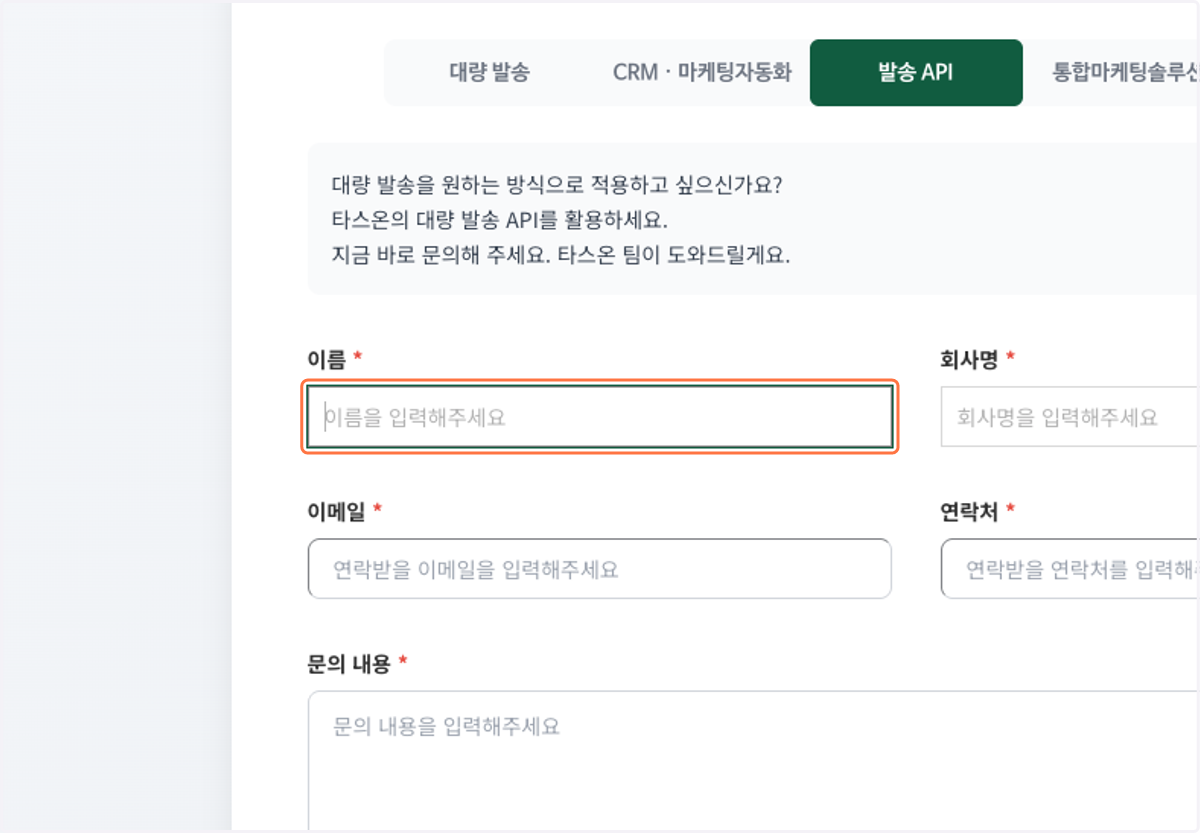This screenshot has width=1200, height=833.
Task: Switch to the 대량 발송 tab
Action: pyautogui.click(x=489, y=73)
